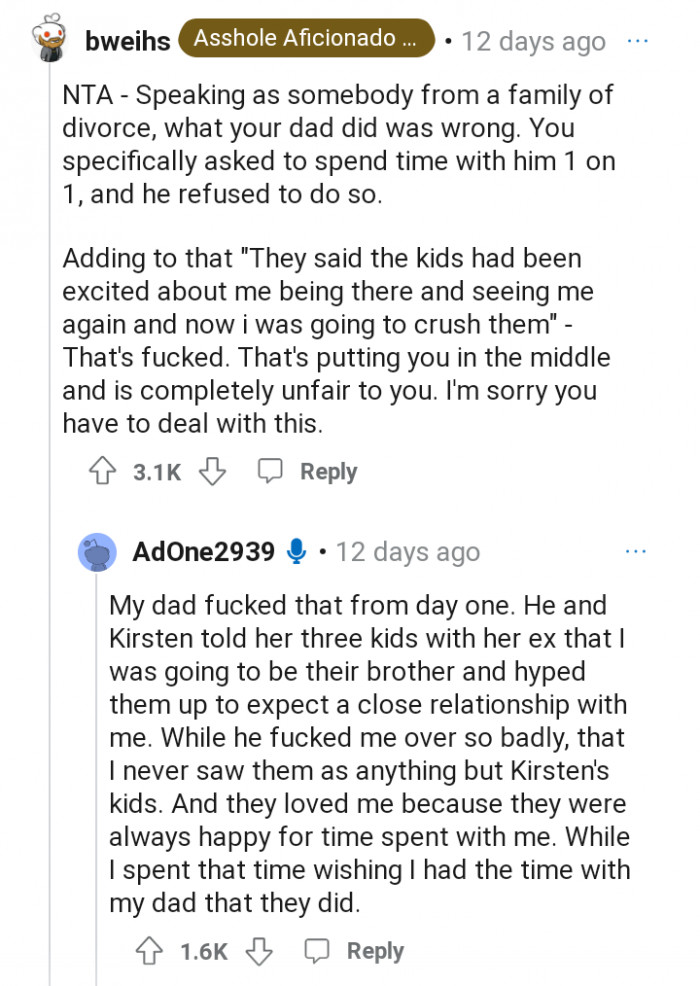
Task: Downvote the comment by bweihs
Action: pos(212,472)
